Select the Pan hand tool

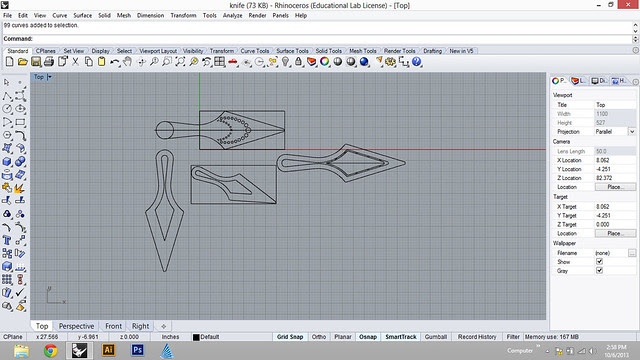128,62
